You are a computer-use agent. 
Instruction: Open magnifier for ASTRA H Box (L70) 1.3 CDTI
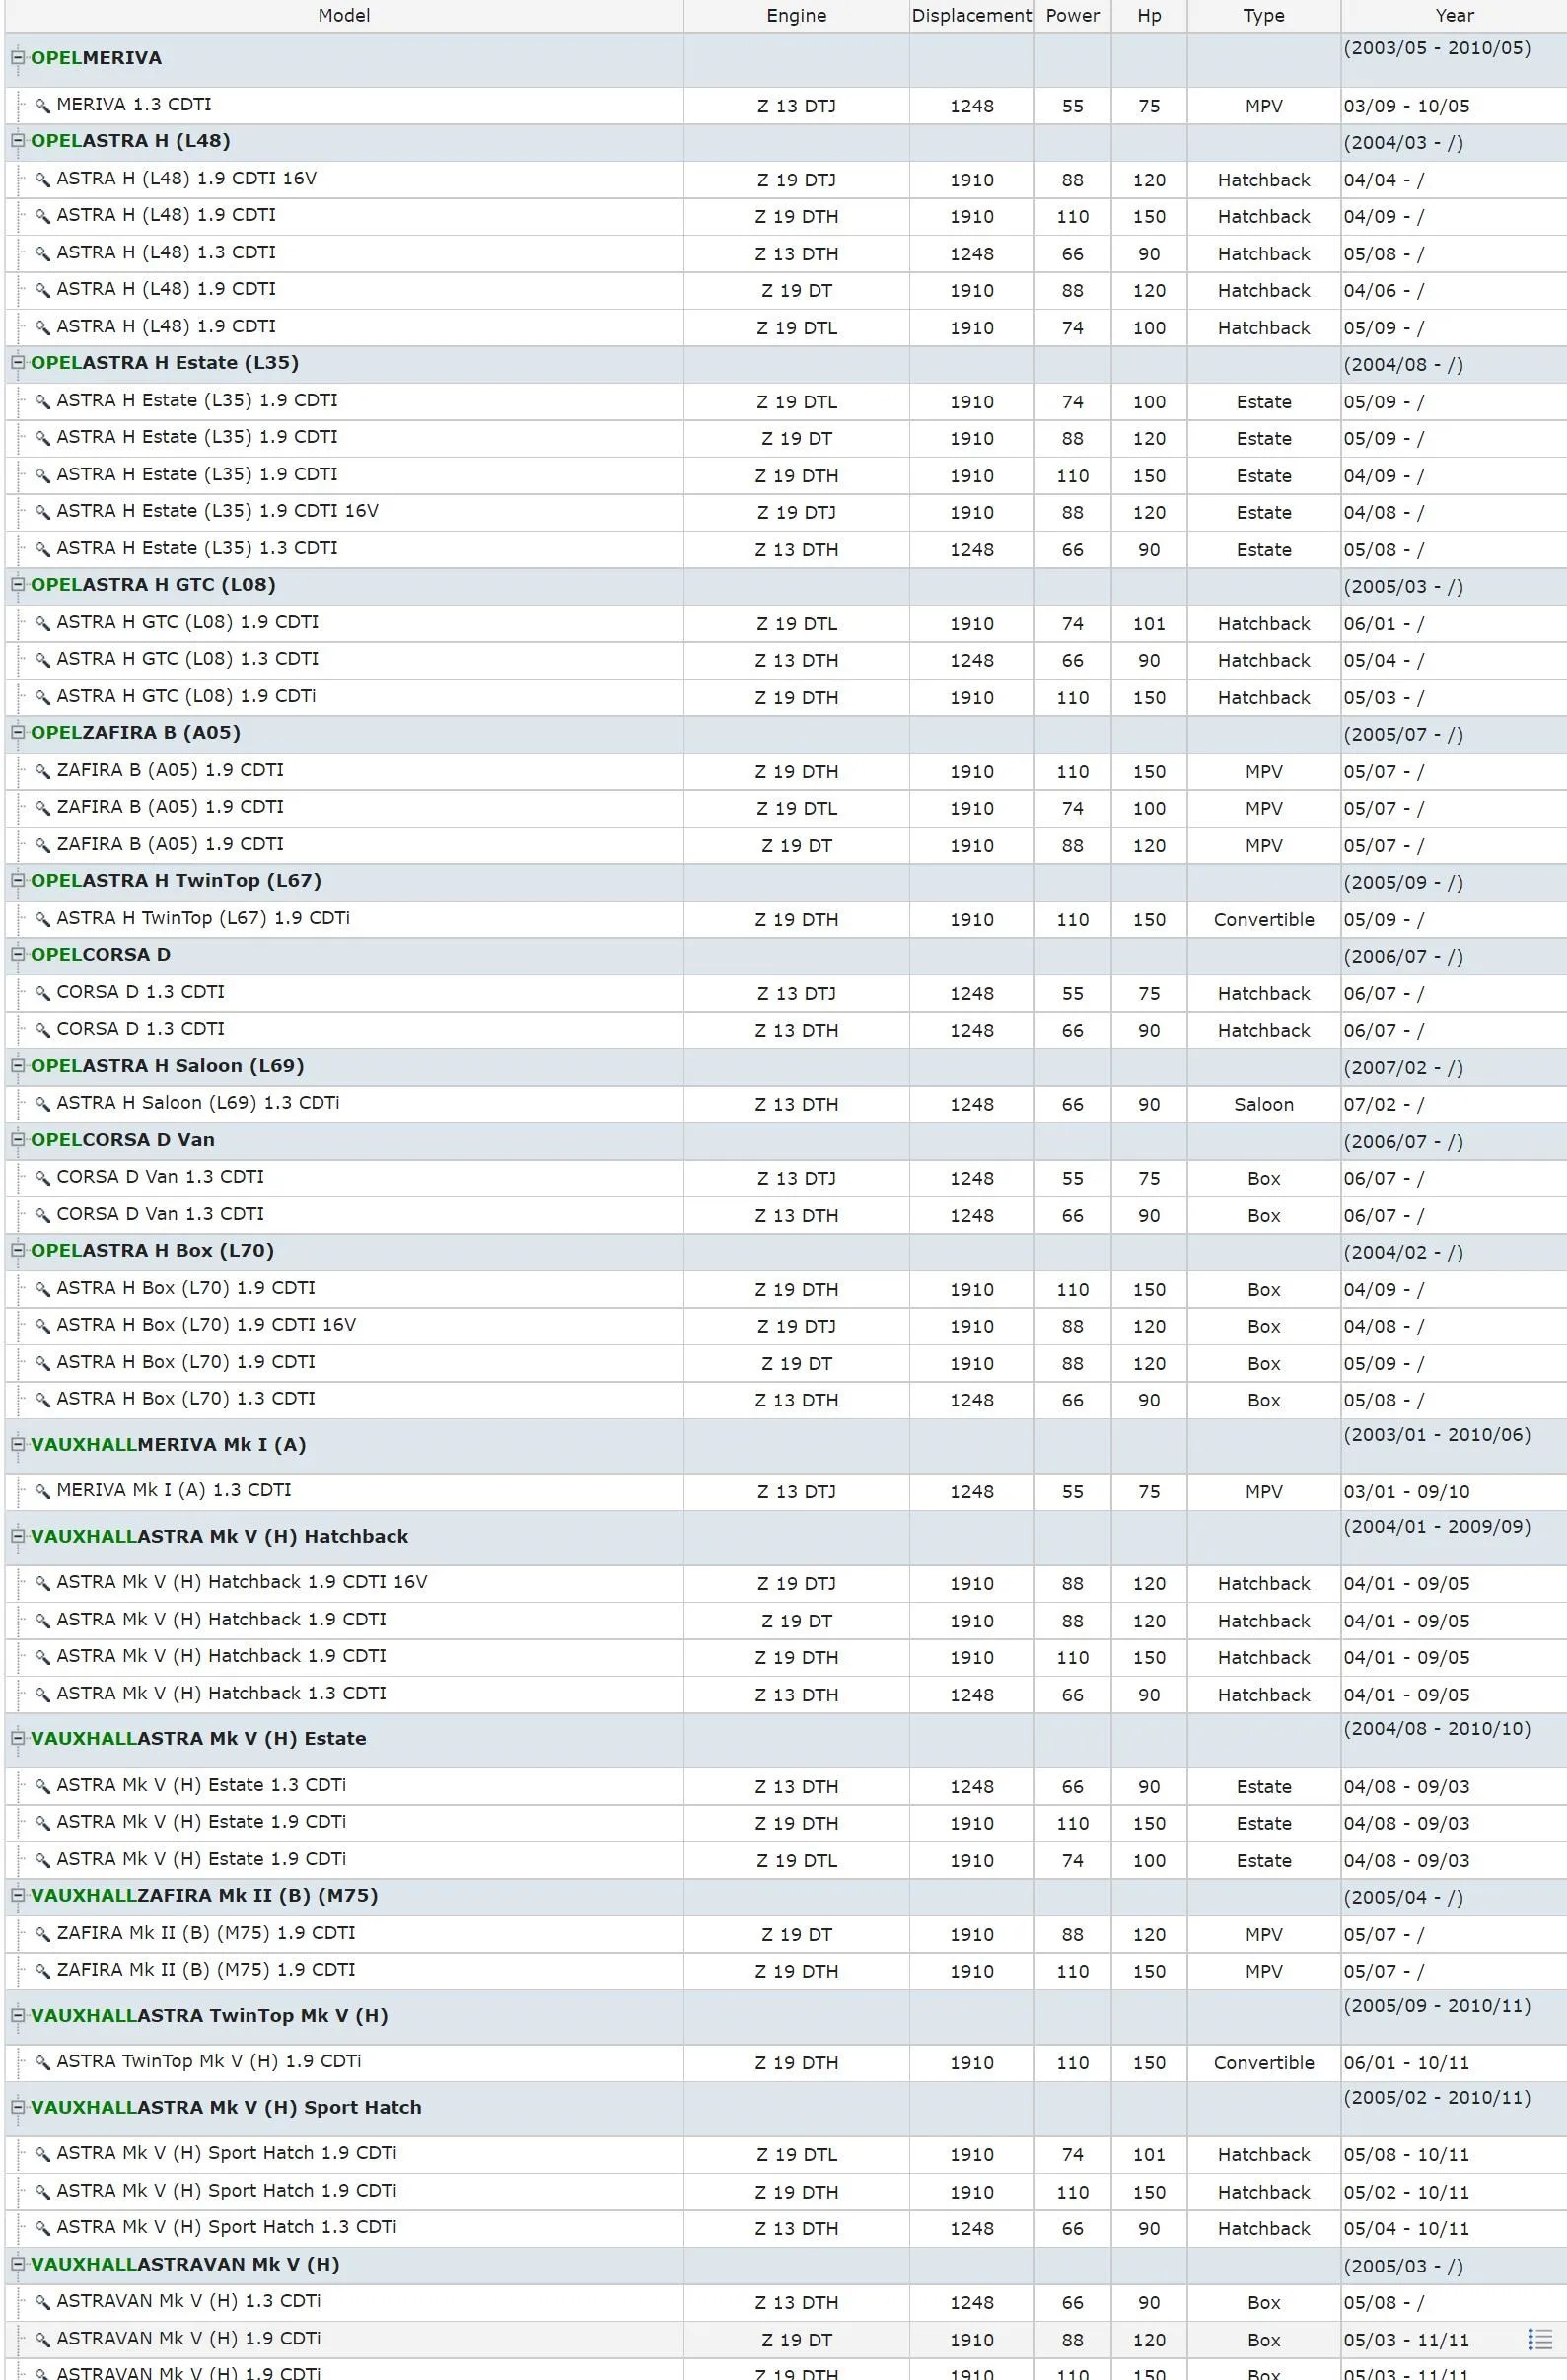point(42,1399)
